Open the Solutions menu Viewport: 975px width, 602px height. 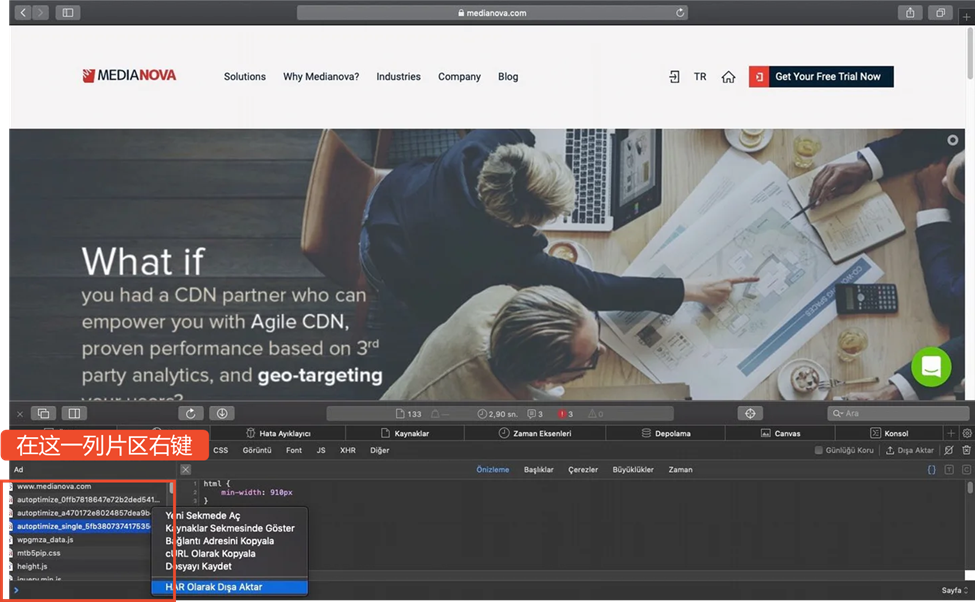244,76
